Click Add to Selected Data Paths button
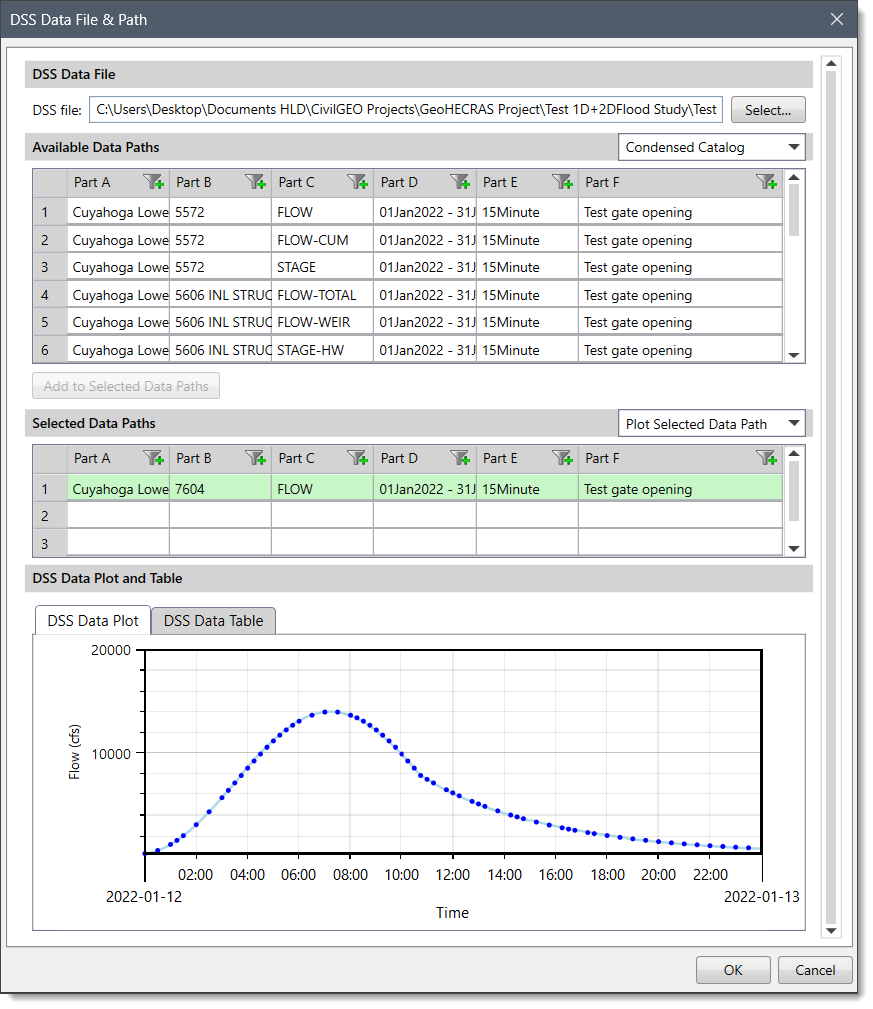This screenshot has width=873, height=1009. [x=126, y=386]
